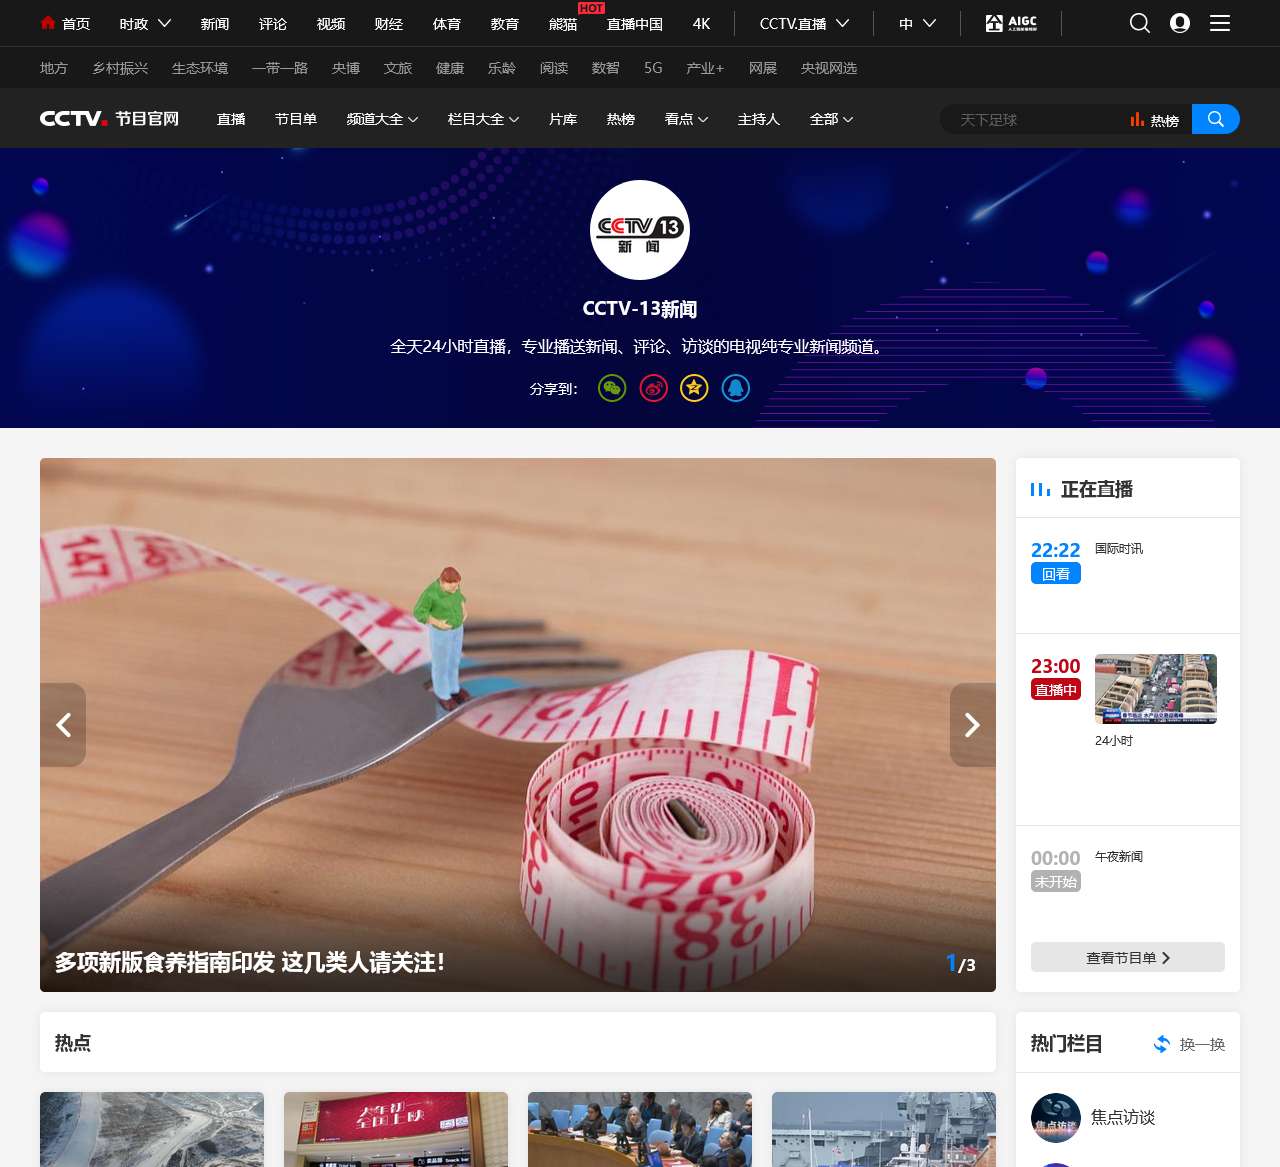Open the 主持人 nav item
Viewport: 1280px width, 1167px height.
[759, 119]
